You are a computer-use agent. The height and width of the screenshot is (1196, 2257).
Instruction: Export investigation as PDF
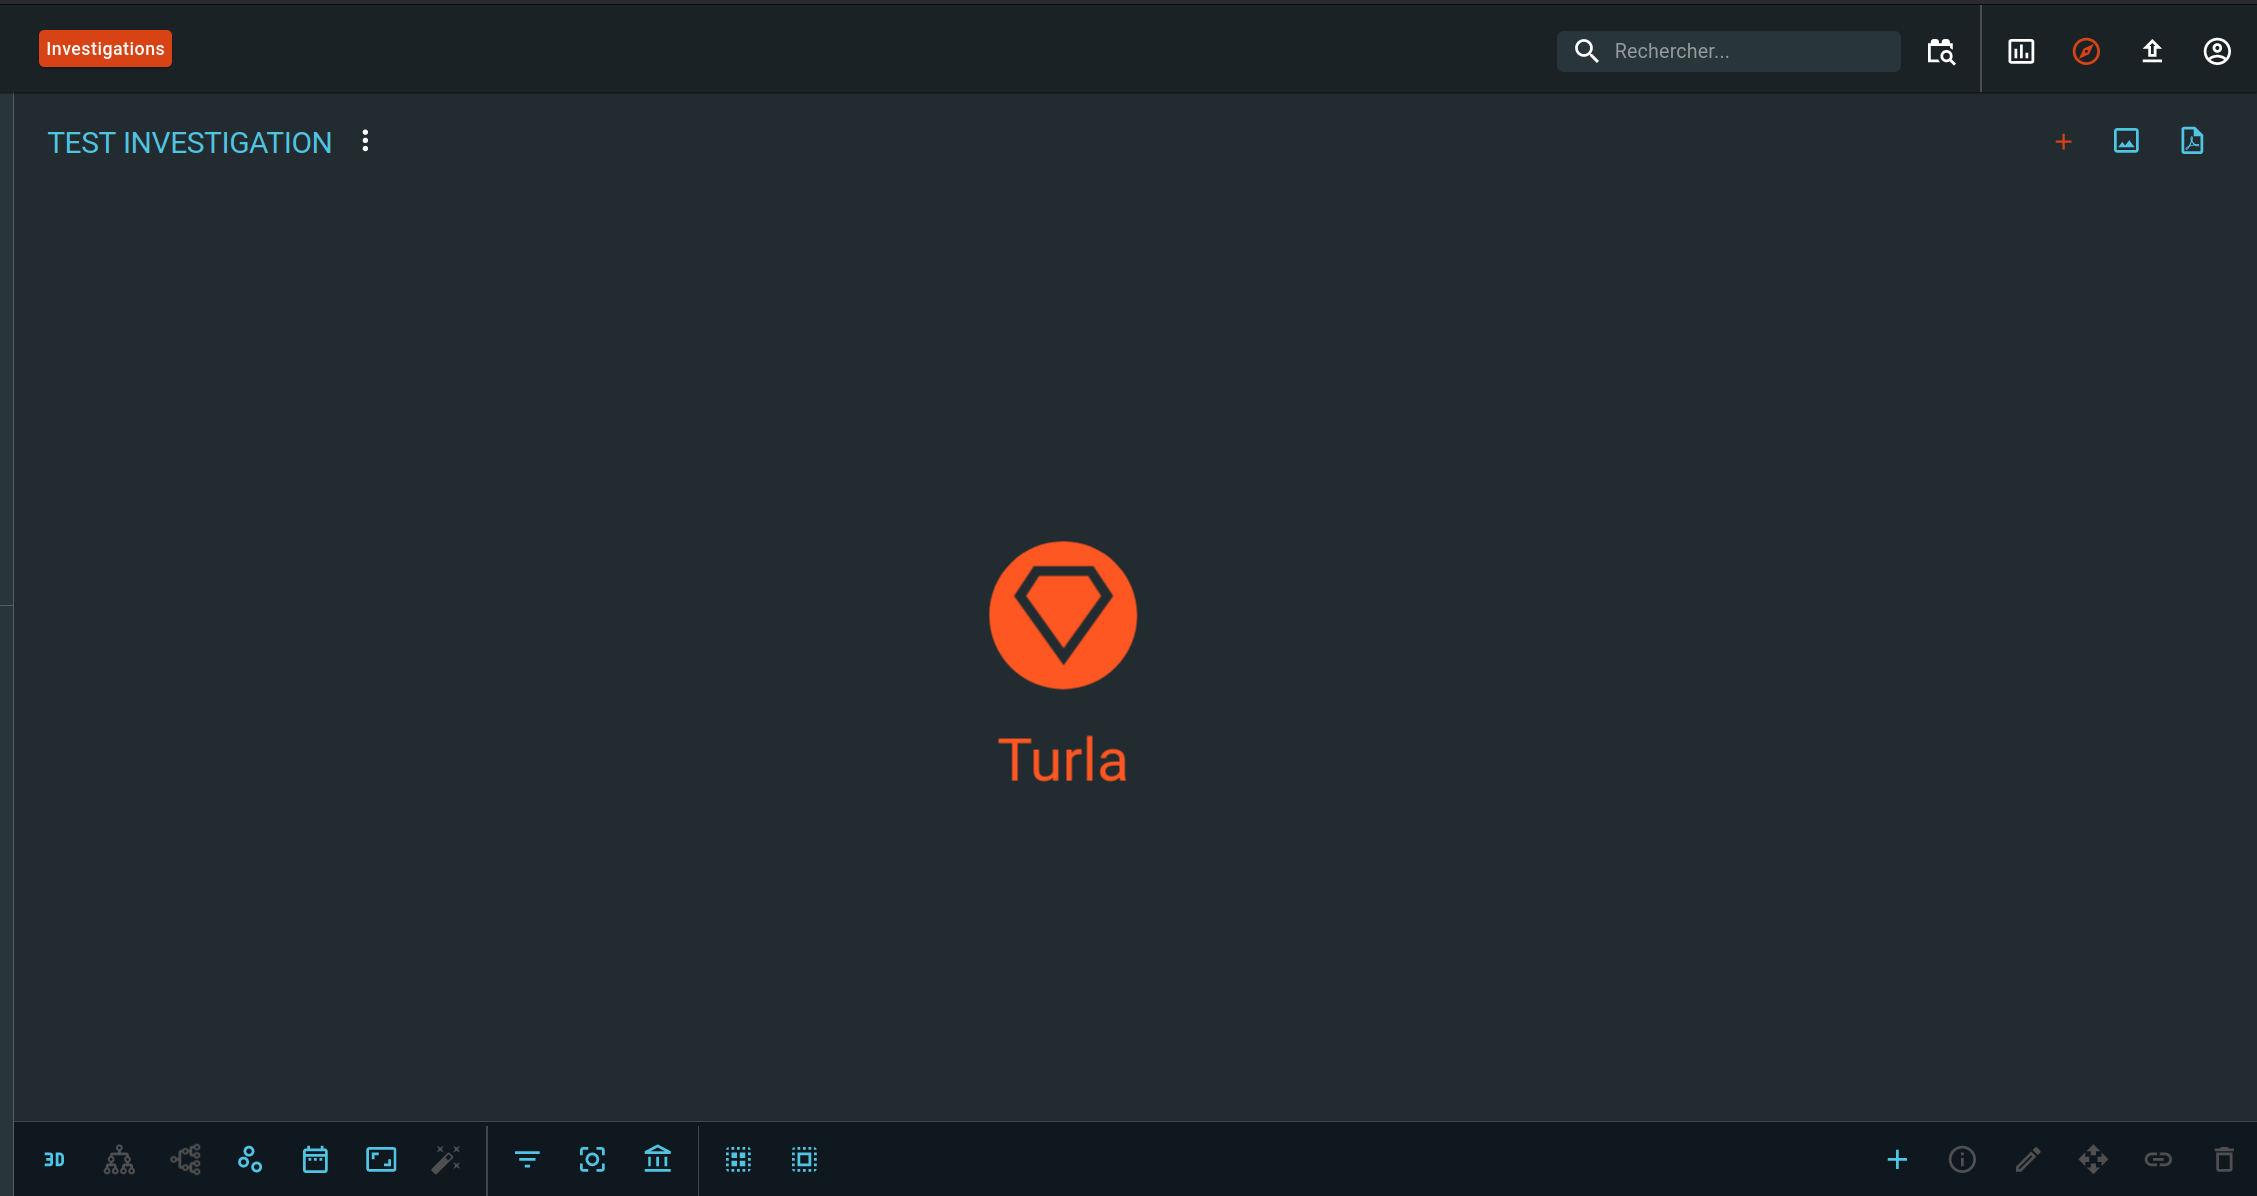[x=2192, y=141]
